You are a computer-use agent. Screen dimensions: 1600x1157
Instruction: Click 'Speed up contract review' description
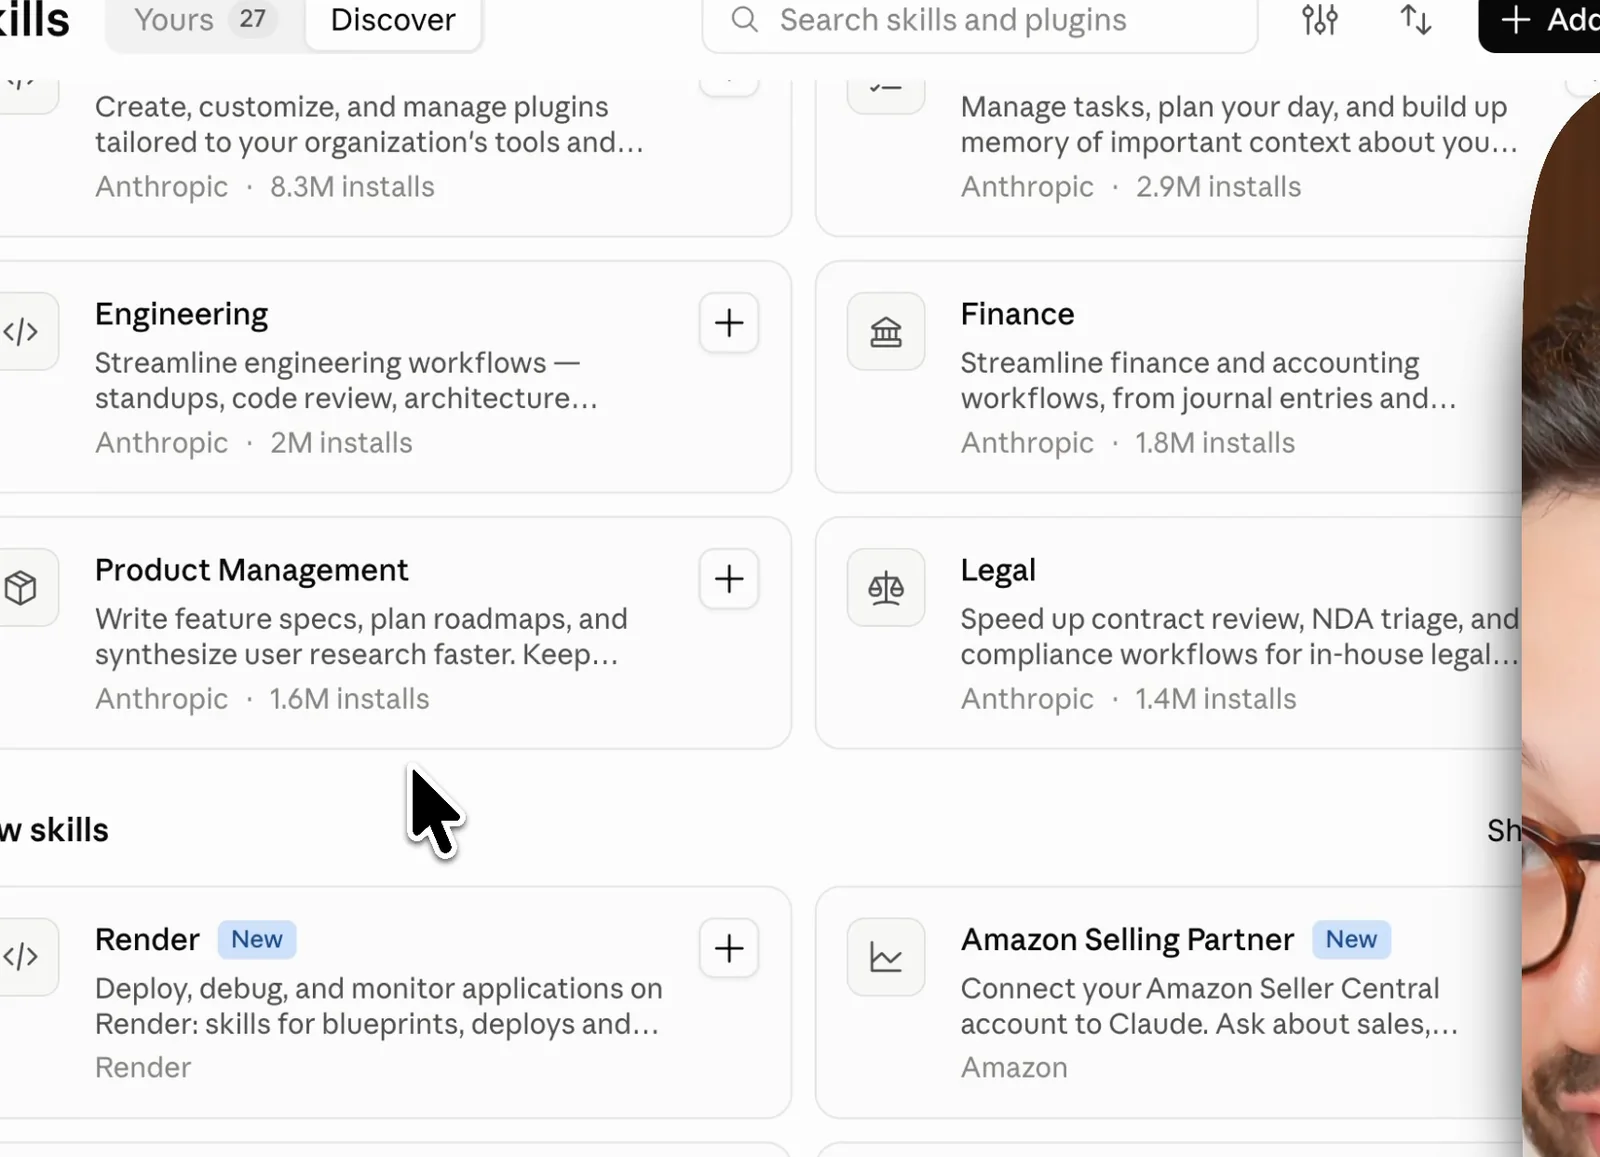1240,637
